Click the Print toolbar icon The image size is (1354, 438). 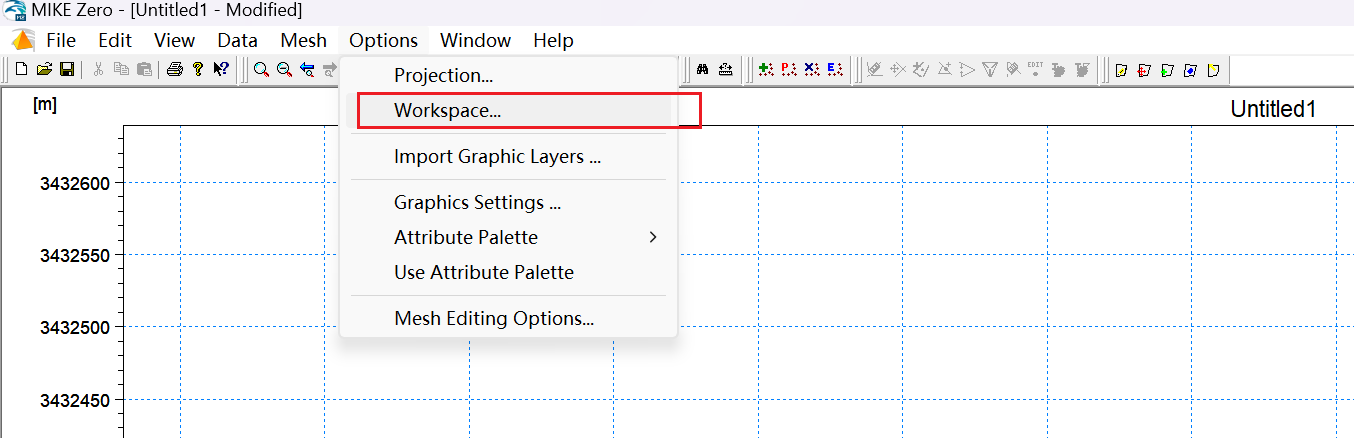(x=175, y=69)
